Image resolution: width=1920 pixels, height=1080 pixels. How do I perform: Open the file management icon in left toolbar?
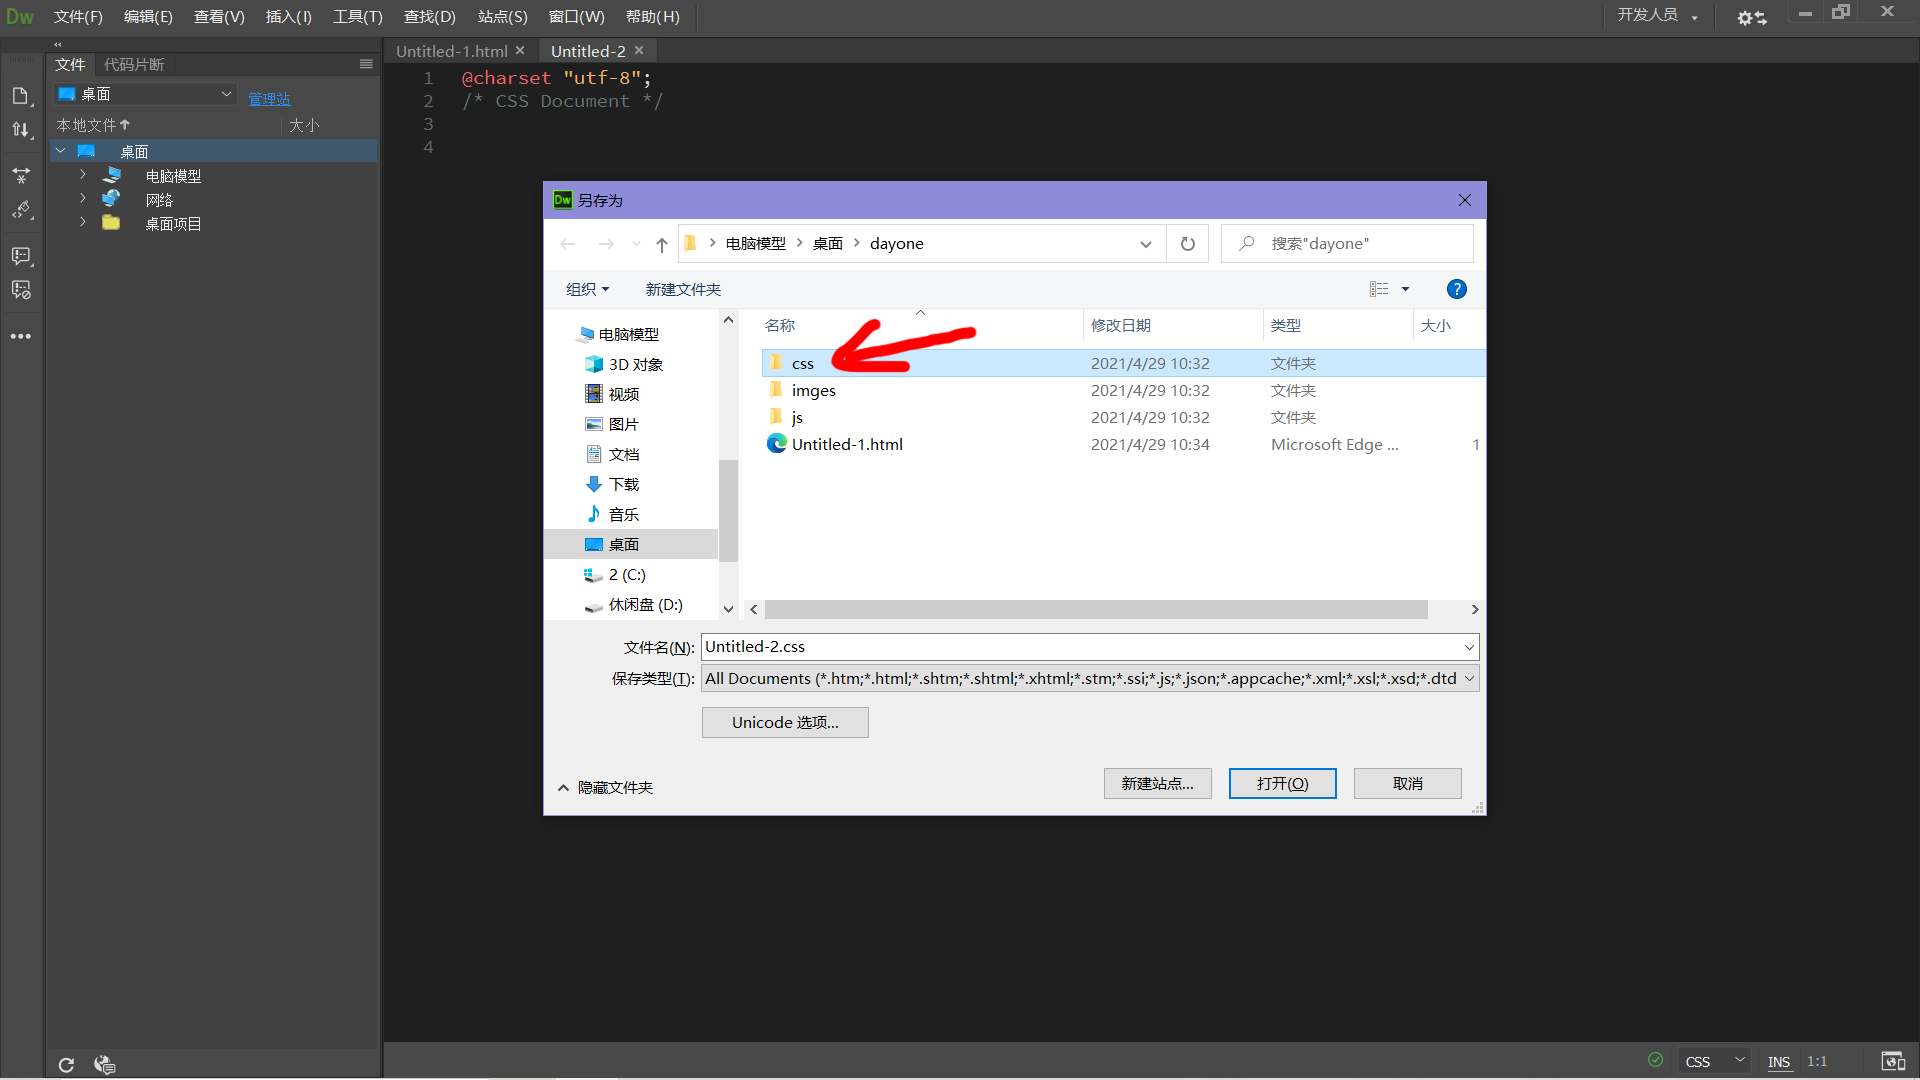pos(21,96)
